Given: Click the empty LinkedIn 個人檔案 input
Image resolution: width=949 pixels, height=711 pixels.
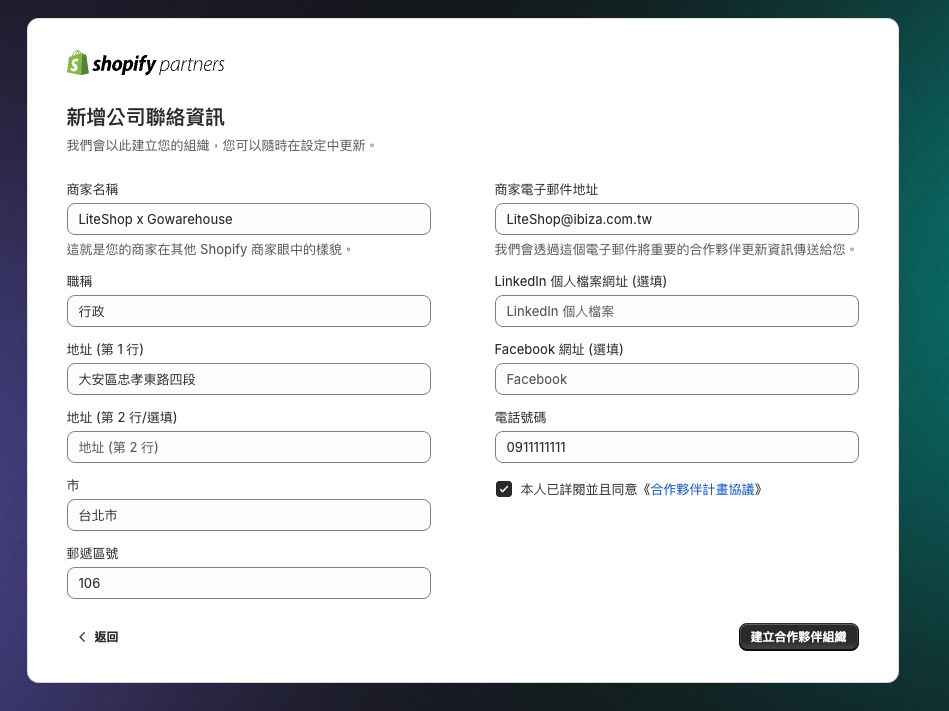Looking at the screenshot, I should point(676,311).
